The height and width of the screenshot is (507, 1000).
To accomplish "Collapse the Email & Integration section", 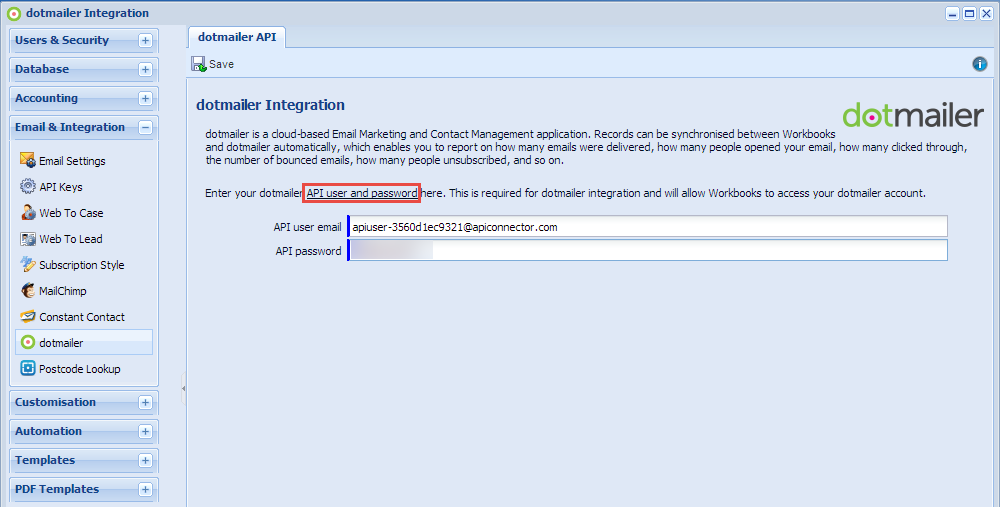I will [x=145, y=128].
